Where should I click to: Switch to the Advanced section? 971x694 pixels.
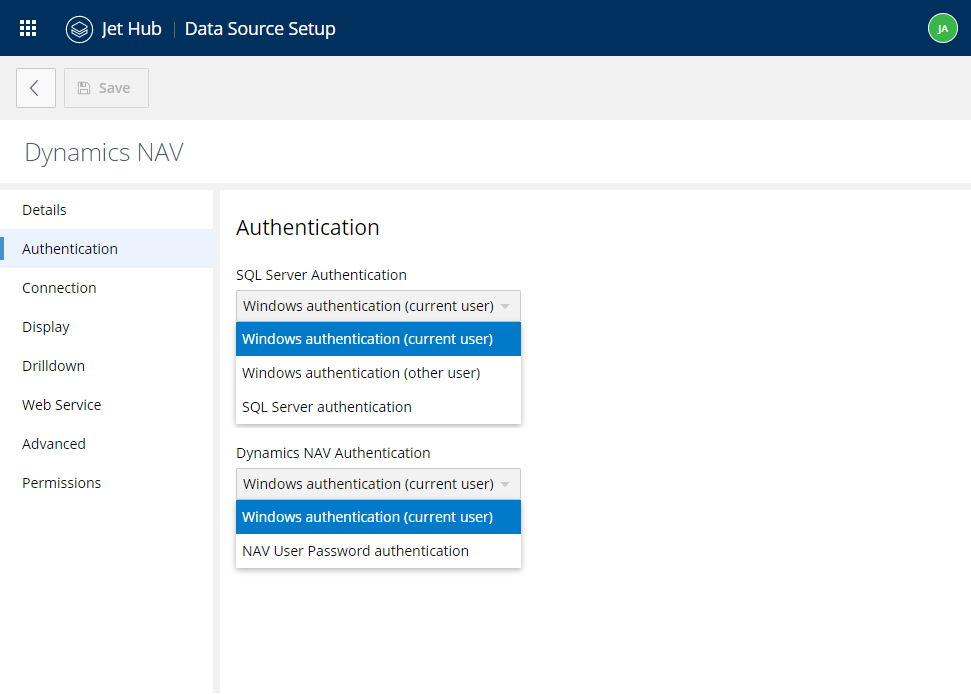[107, 444]
